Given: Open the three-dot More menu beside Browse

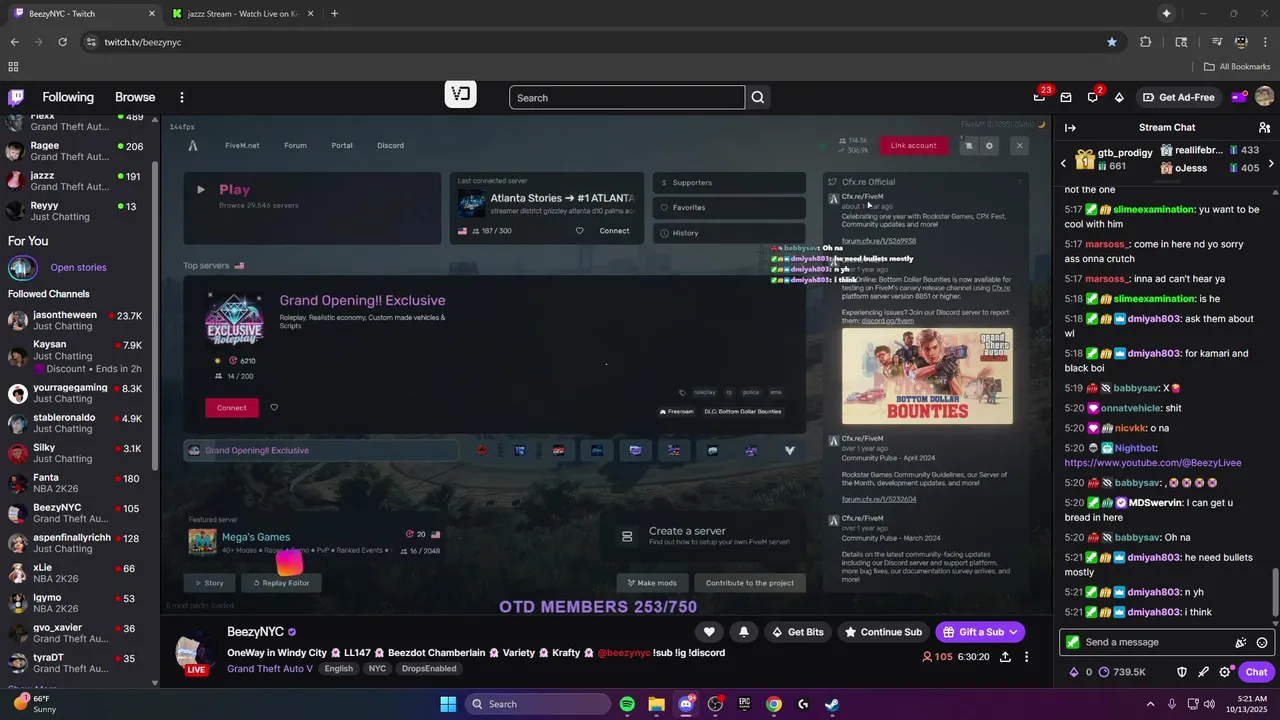Looking at the screenshot, I should pos(182,97).
